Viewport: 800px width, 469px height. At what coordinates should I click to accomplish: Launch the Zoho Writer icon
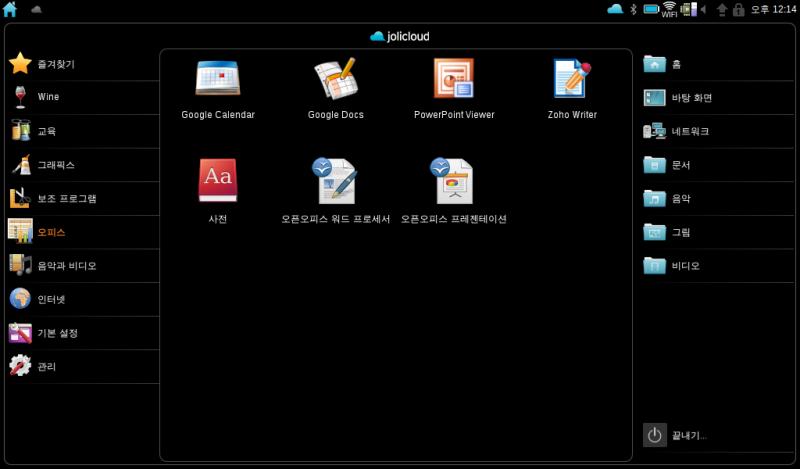click(x=572, y=78)
